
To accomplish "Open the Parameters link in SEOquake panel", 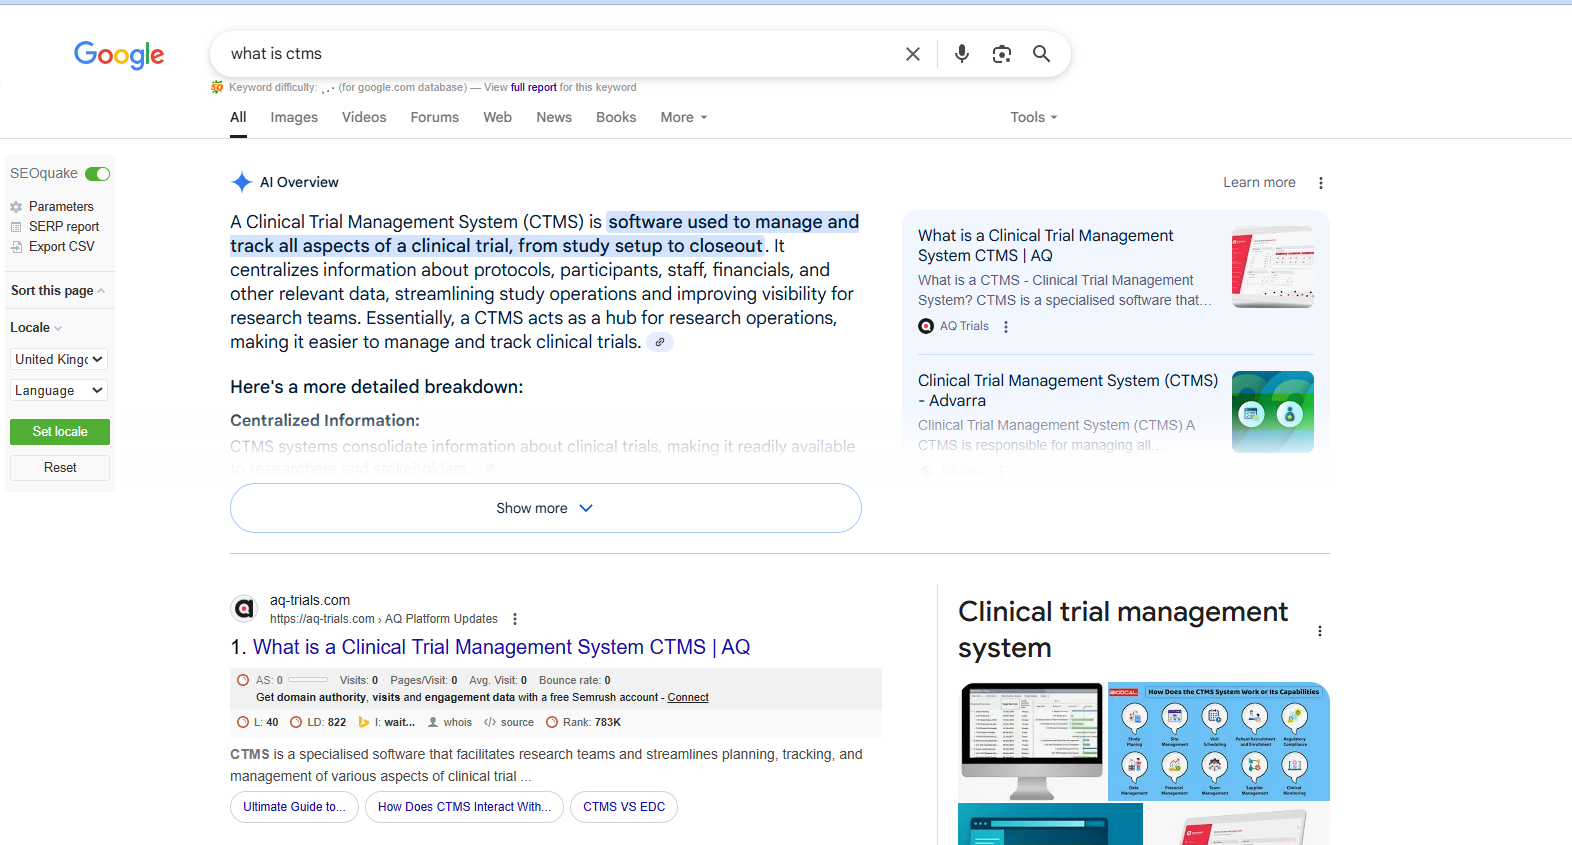I will pyautogui.click(x=61, y=207).
